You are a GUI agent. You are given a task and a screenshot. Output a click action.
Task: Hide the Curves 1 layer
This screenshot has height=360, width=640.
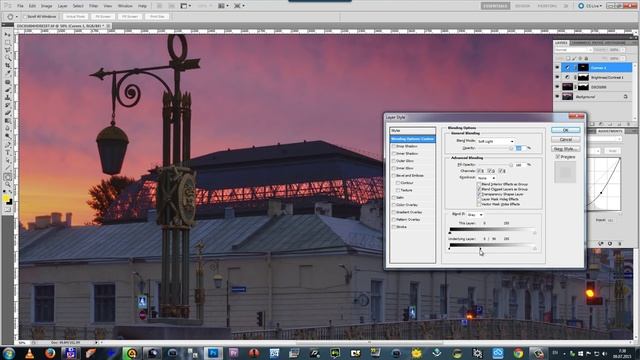(557, 68)
